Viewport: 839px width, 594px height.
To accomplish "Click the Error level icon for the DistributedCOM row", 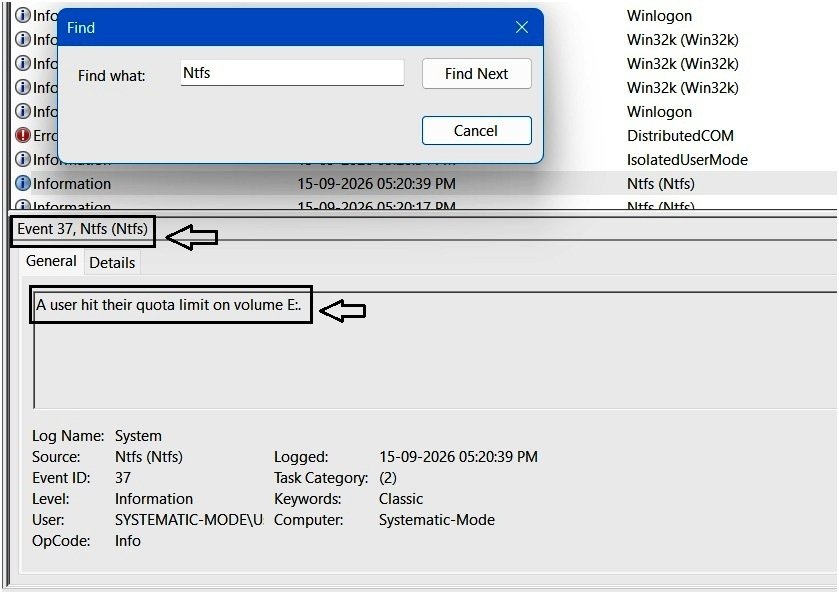I will [x=23, y=135].
